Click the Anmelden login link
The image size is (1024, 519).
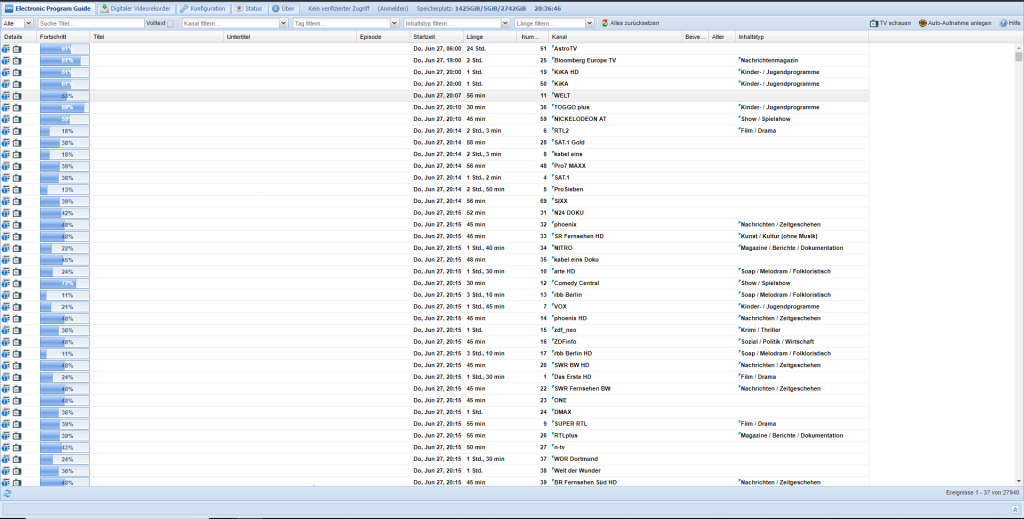392,8
